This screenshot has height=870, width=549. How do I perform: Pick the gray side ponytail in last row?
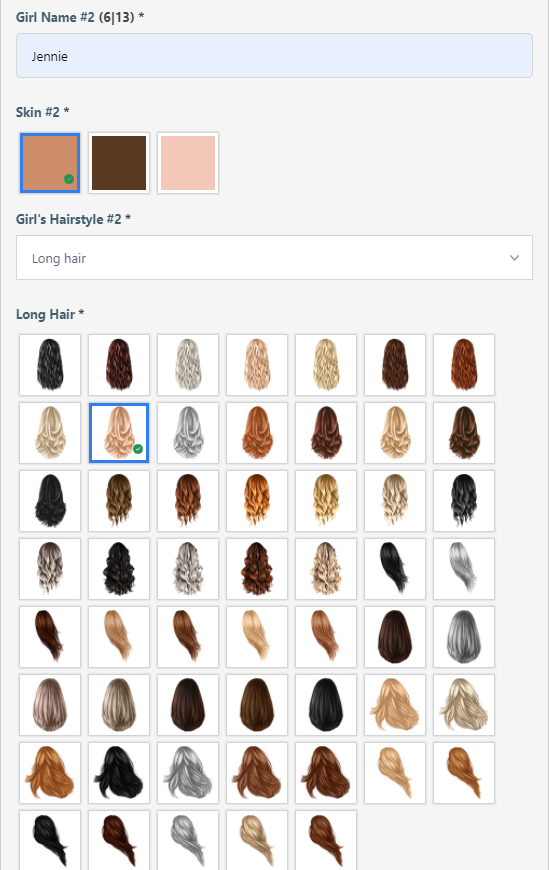(188, 840)
